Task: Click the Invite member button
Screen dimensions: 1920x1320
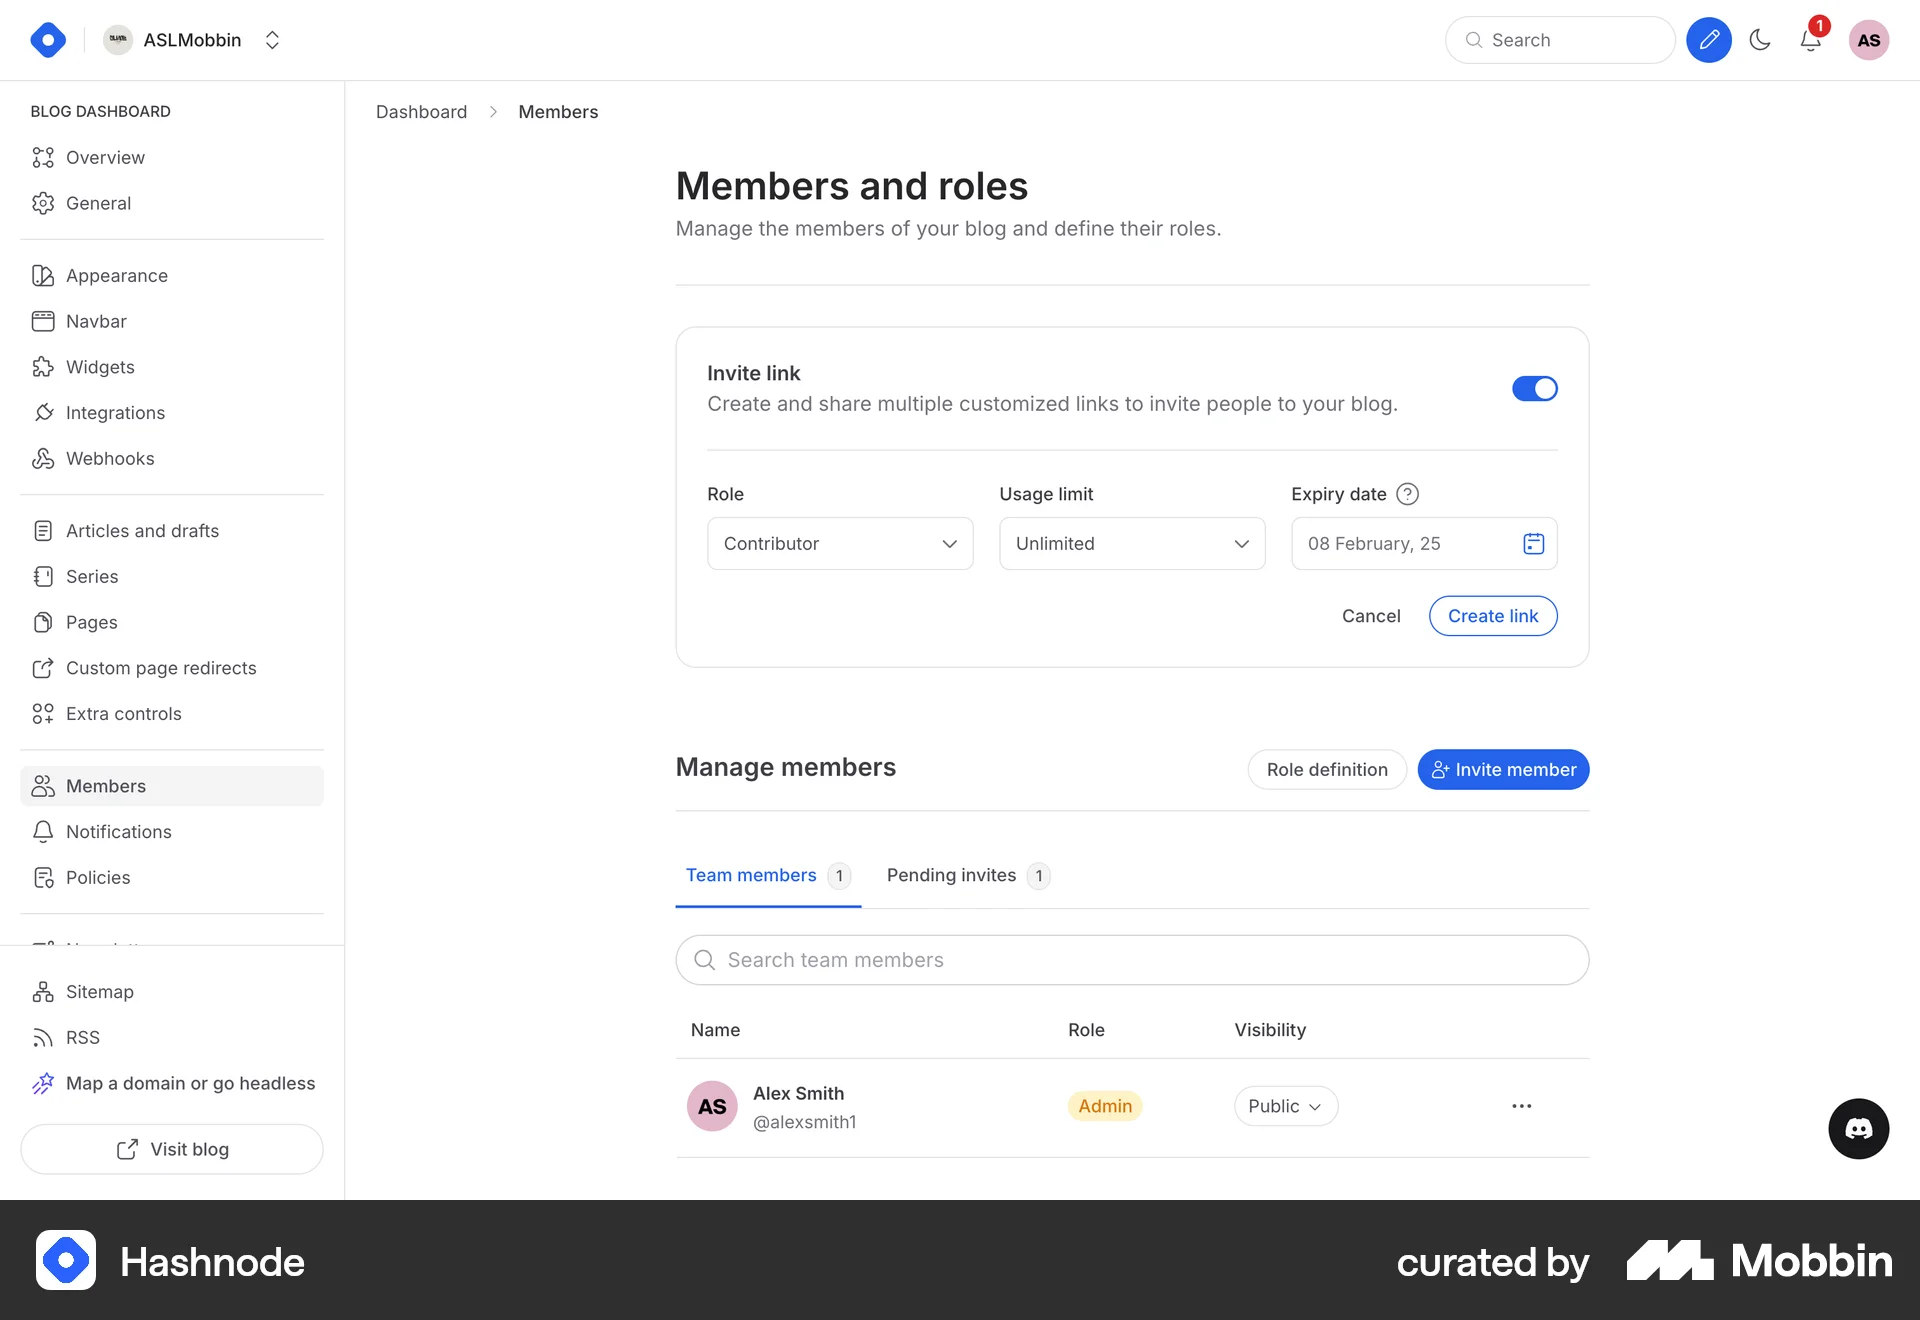Action: click(1503, 769)
